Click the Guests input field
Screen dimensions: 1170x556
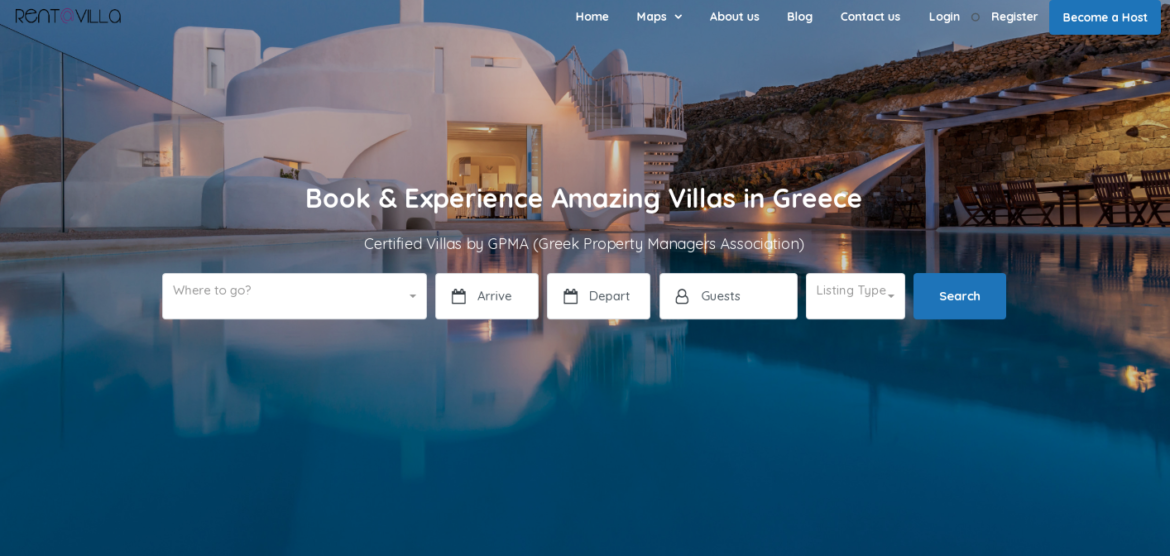coord(728,296)
